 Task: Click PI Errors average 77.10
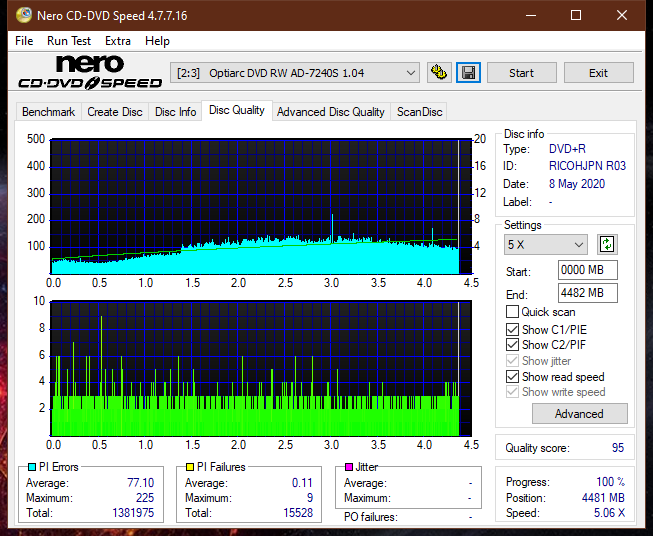[x=141, y=483]
